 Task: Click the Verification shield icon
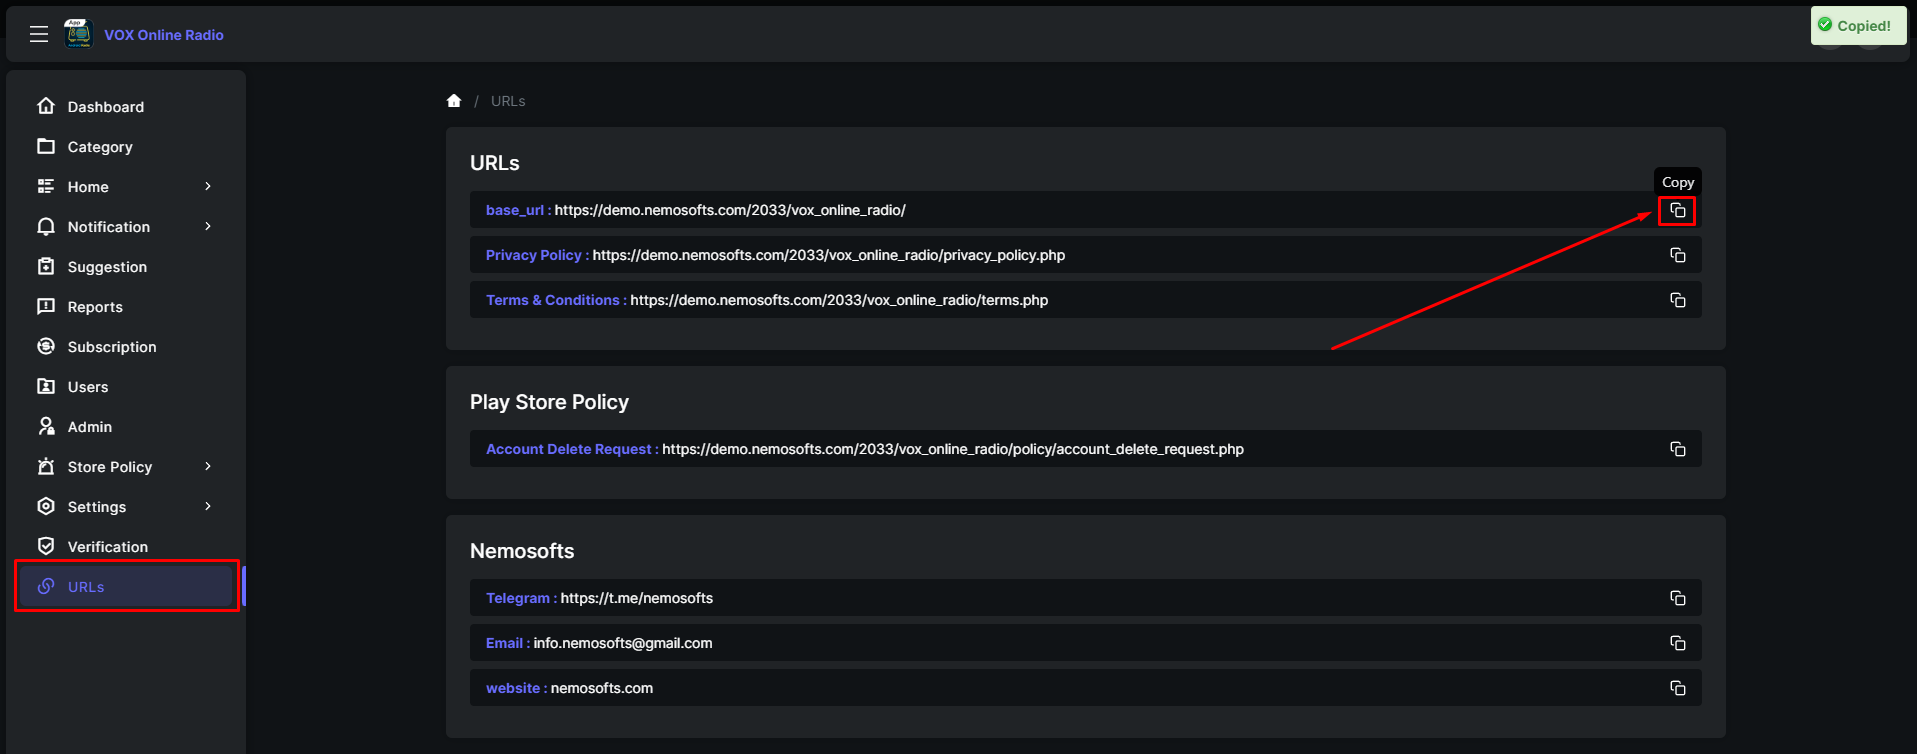46,546
